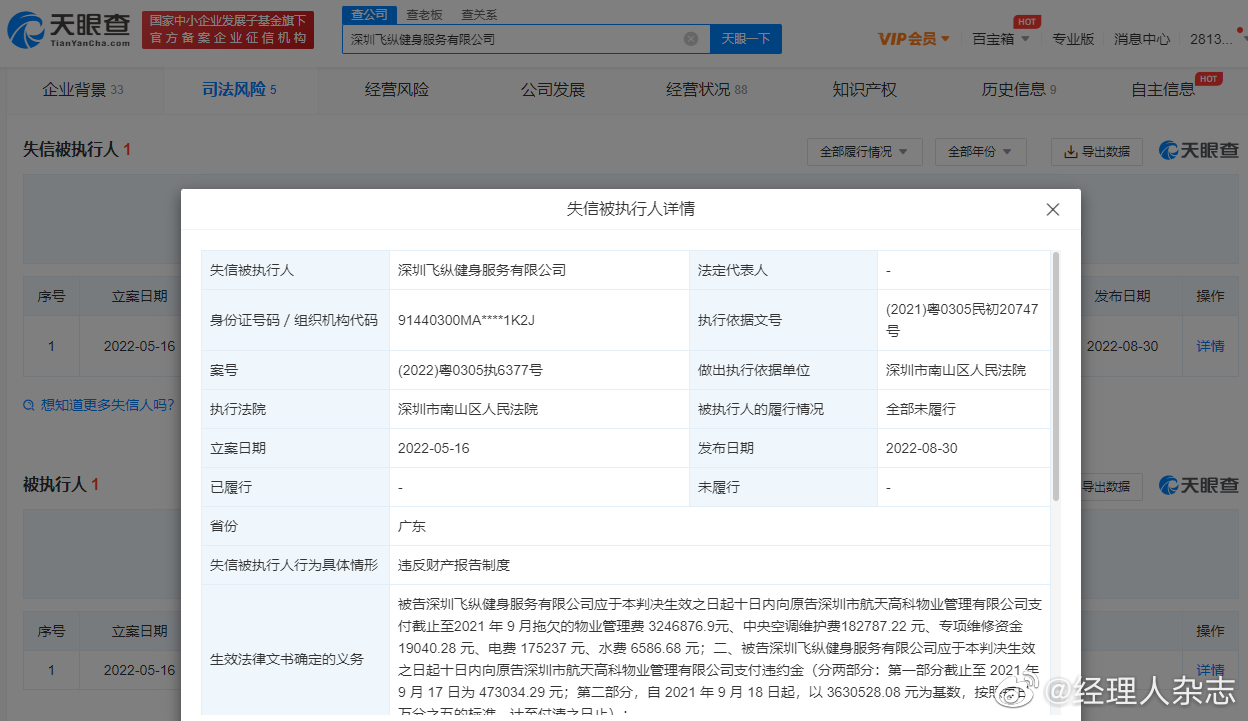The image size is (1248, 721).
Task: Click the 发布日期 value 2022-08-30 in dialog
Action: (922, 448)
